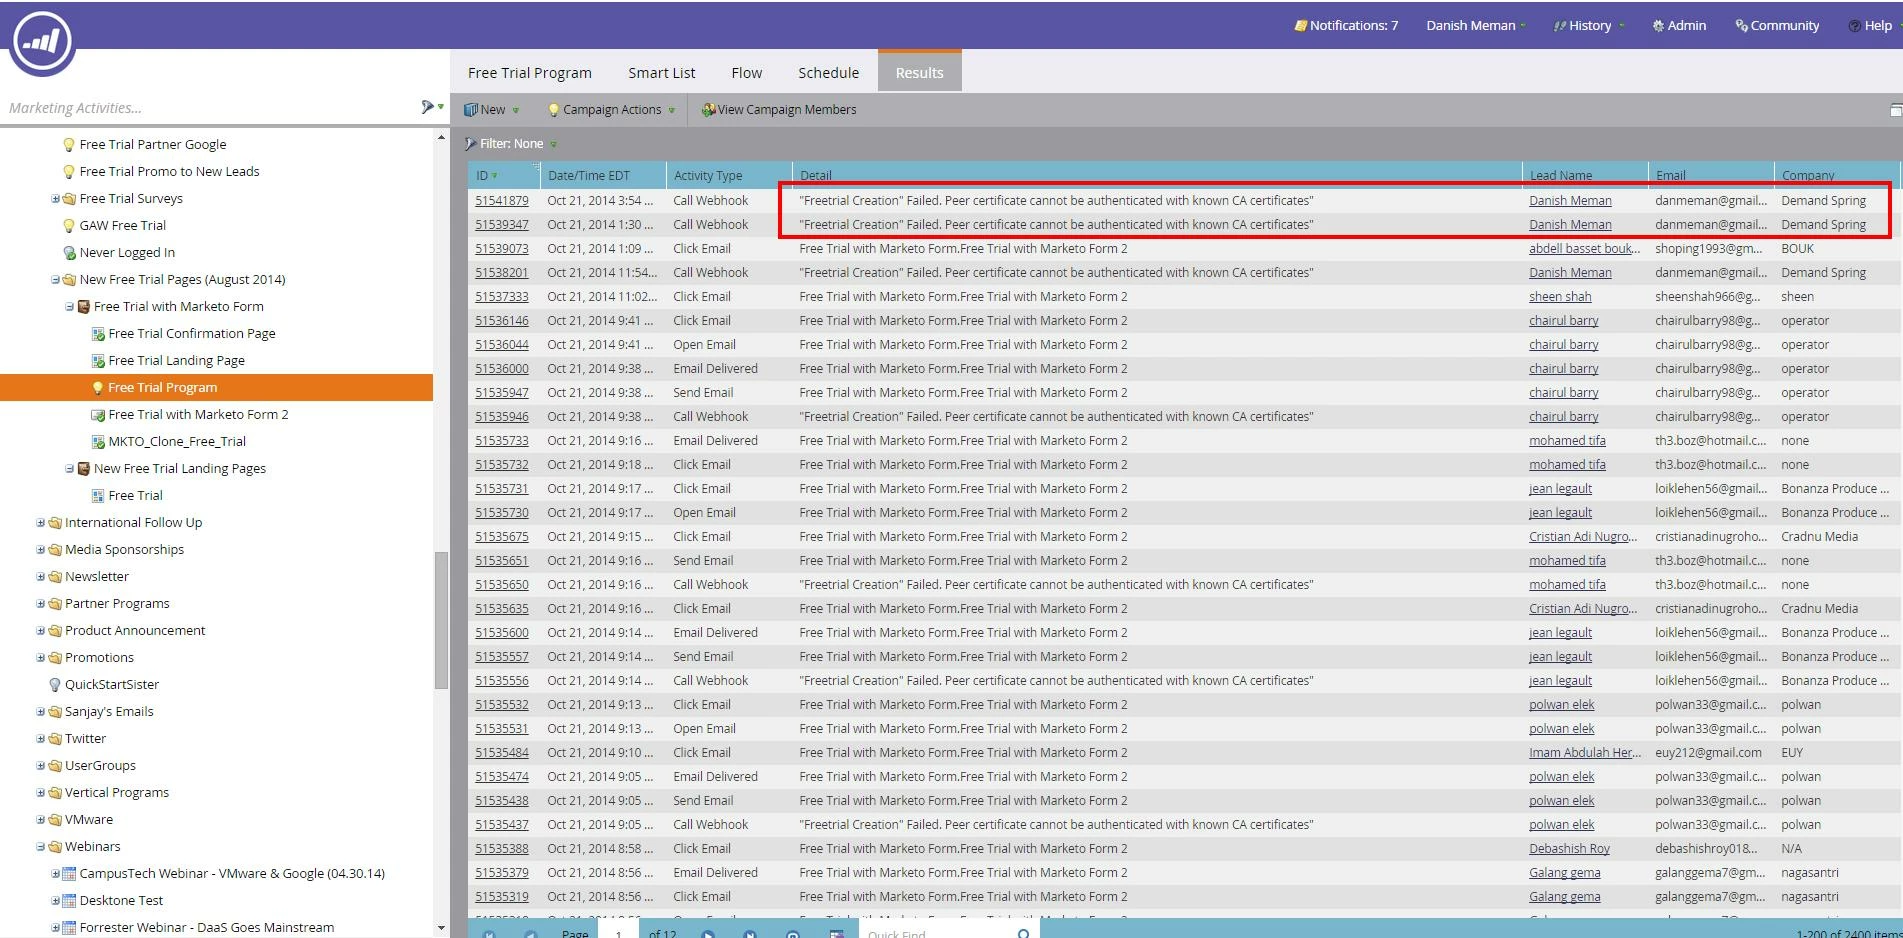
Task: Click the Never Logged In campaign icon
Action: pyautogui.click(x=69, y=253)
